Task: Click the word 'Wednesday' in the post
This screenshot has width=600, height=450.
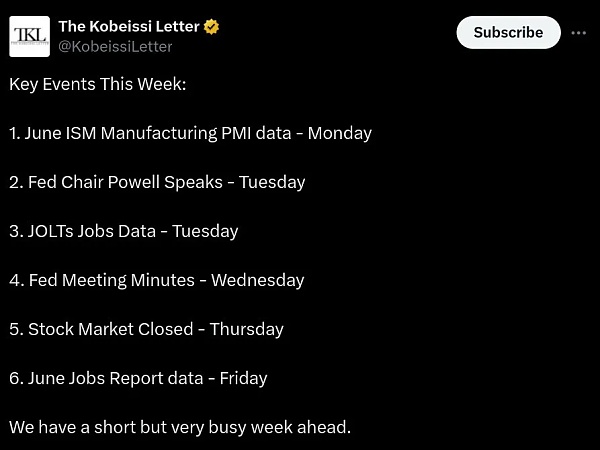Action: coord(257,280)
